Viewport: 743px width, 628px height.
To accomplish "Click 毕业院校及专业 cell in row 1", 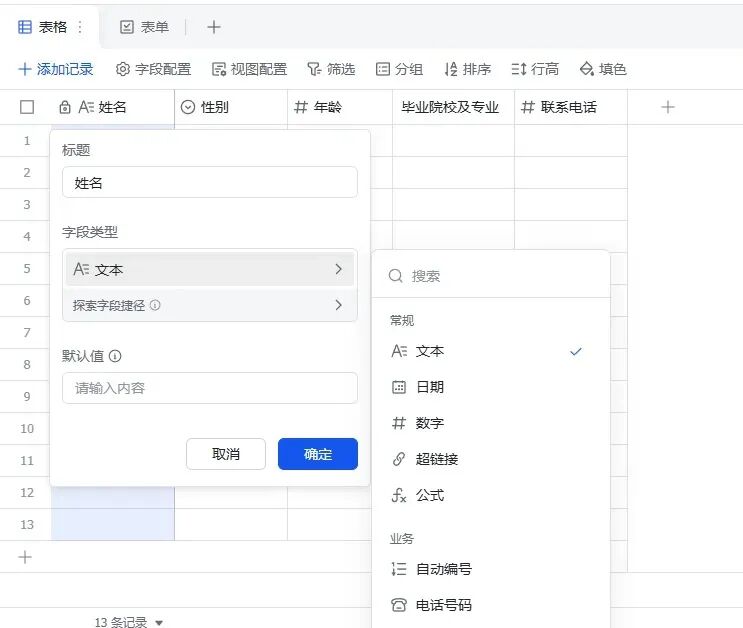I will 453,141.
